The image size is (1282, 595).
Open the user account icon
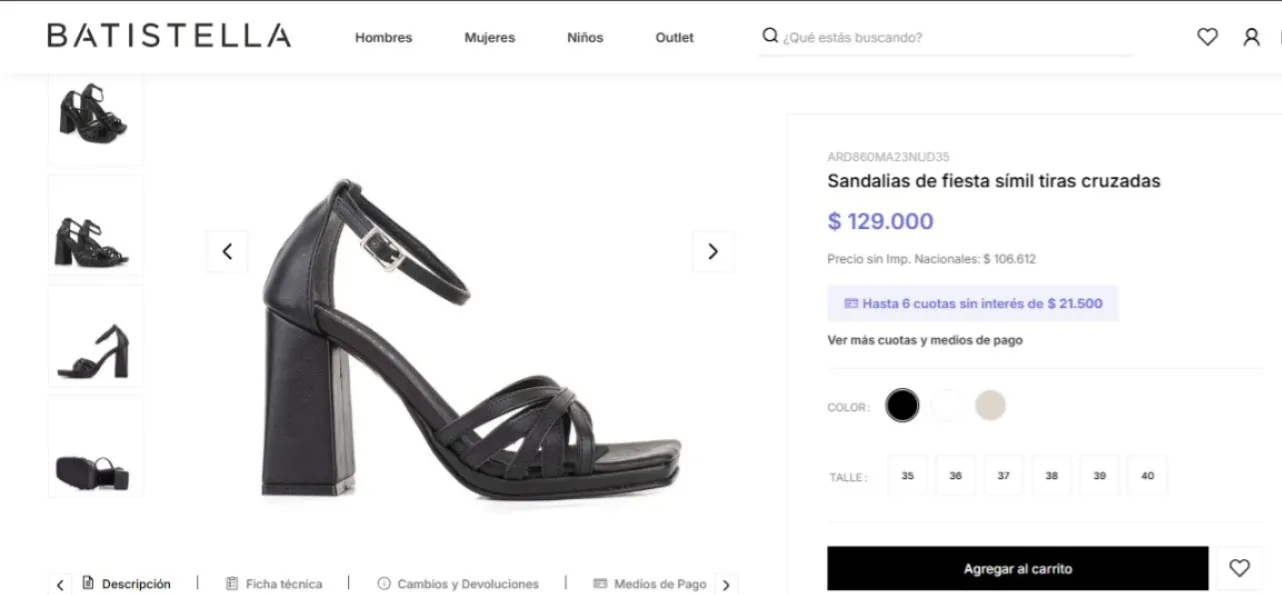[x=1252, y=36]
